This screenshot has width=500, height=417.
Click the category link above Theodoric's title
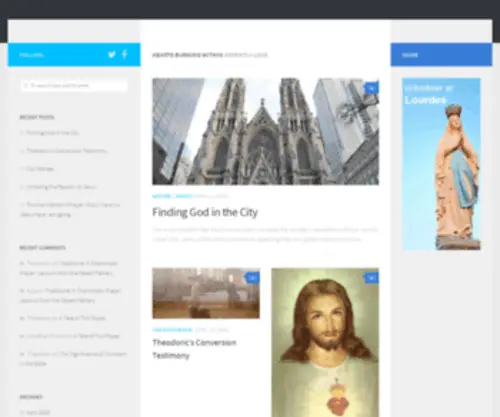pos(172,330)
